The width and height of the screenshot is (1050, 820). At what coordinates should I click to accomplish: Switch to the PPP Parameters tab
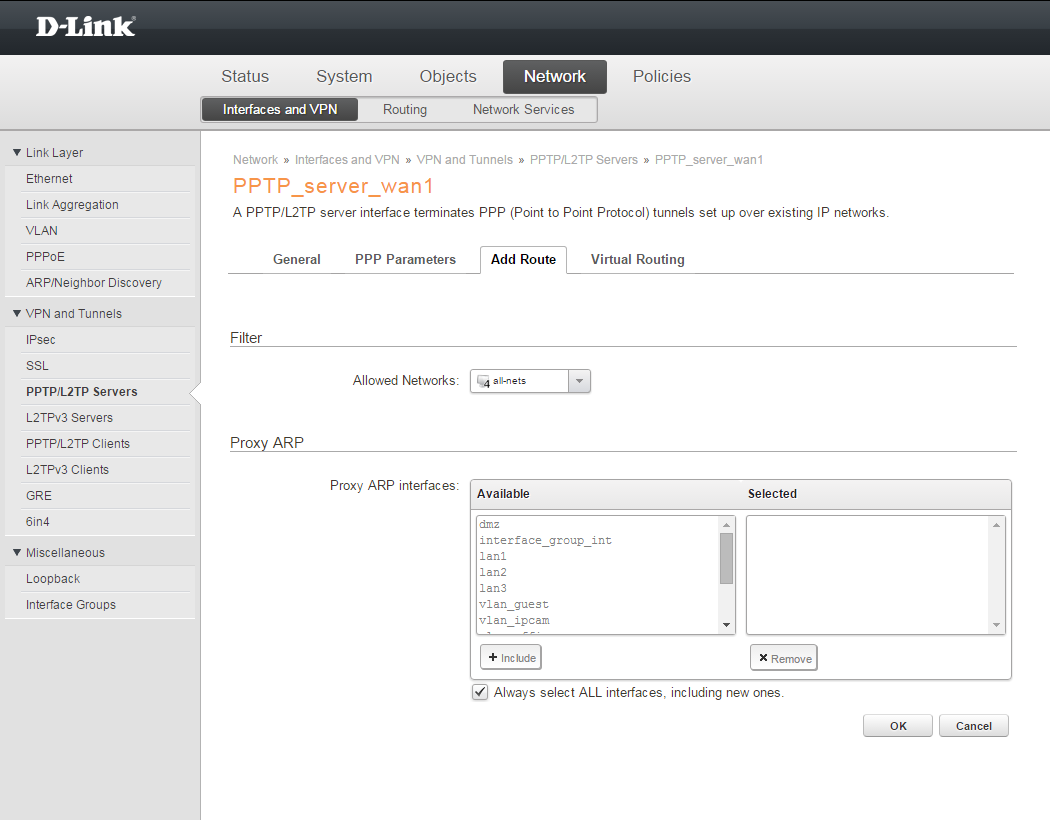405,259
